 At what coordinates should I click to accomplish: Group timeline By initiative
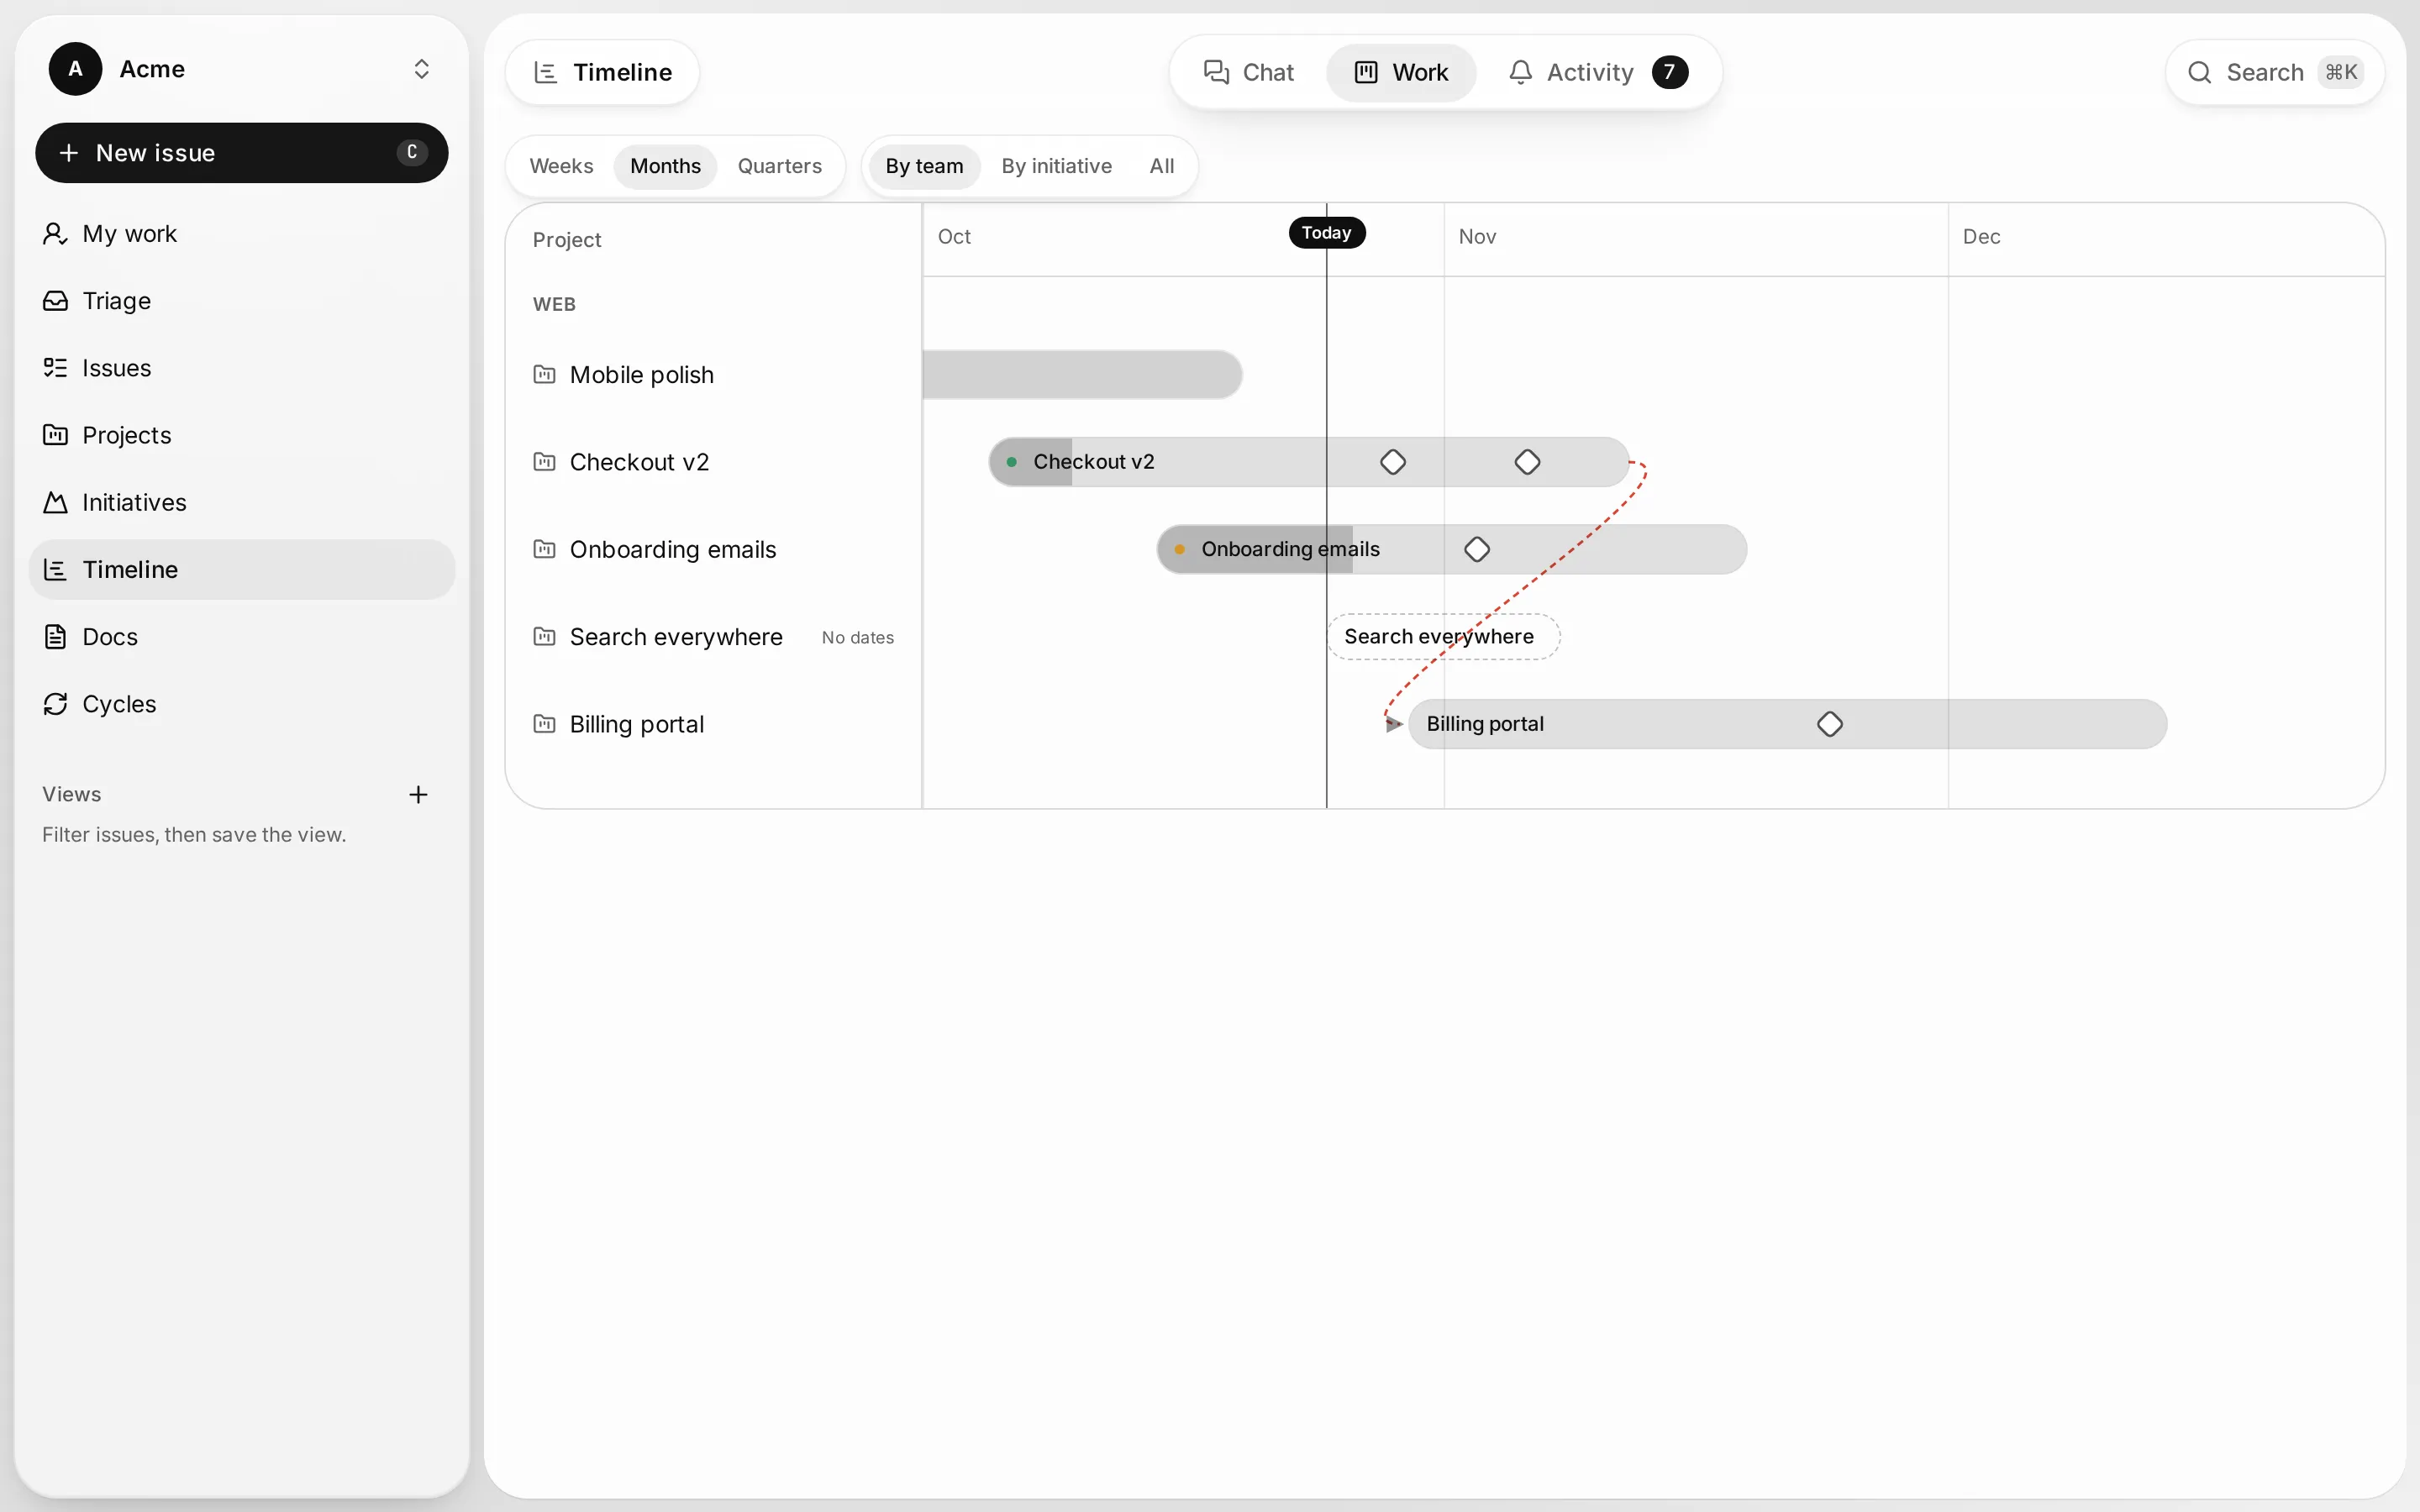pyautogui.click(x=1057, y=166)
